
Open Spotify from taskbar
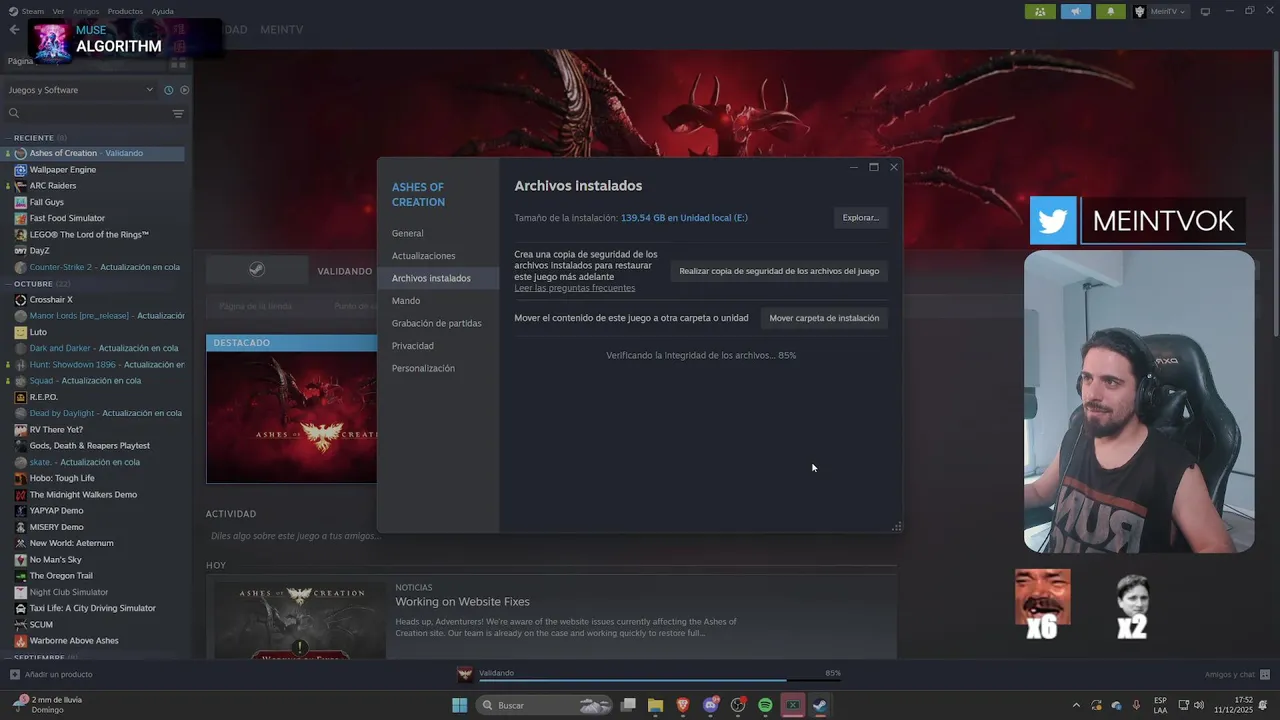pyautogui.click(x=765, y=705)
